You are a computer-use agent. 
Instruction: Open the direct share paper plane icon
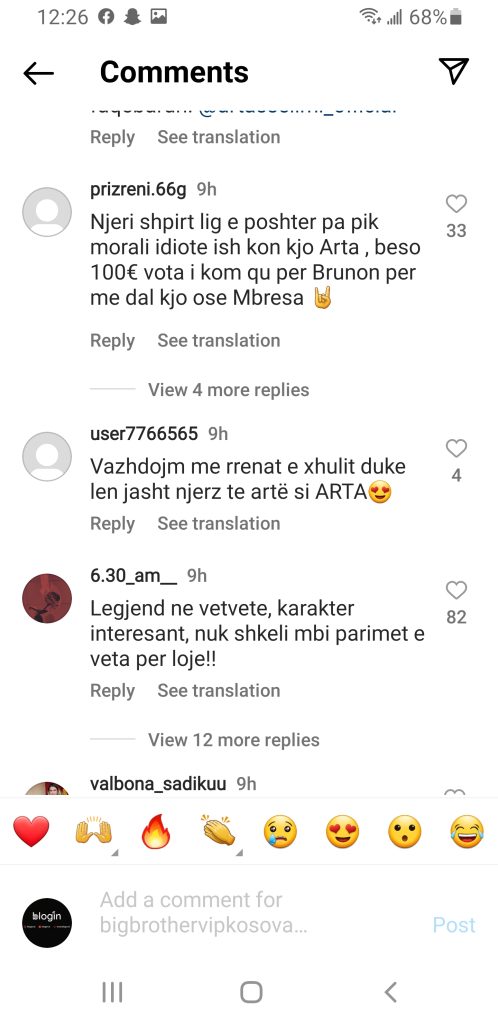454,71
